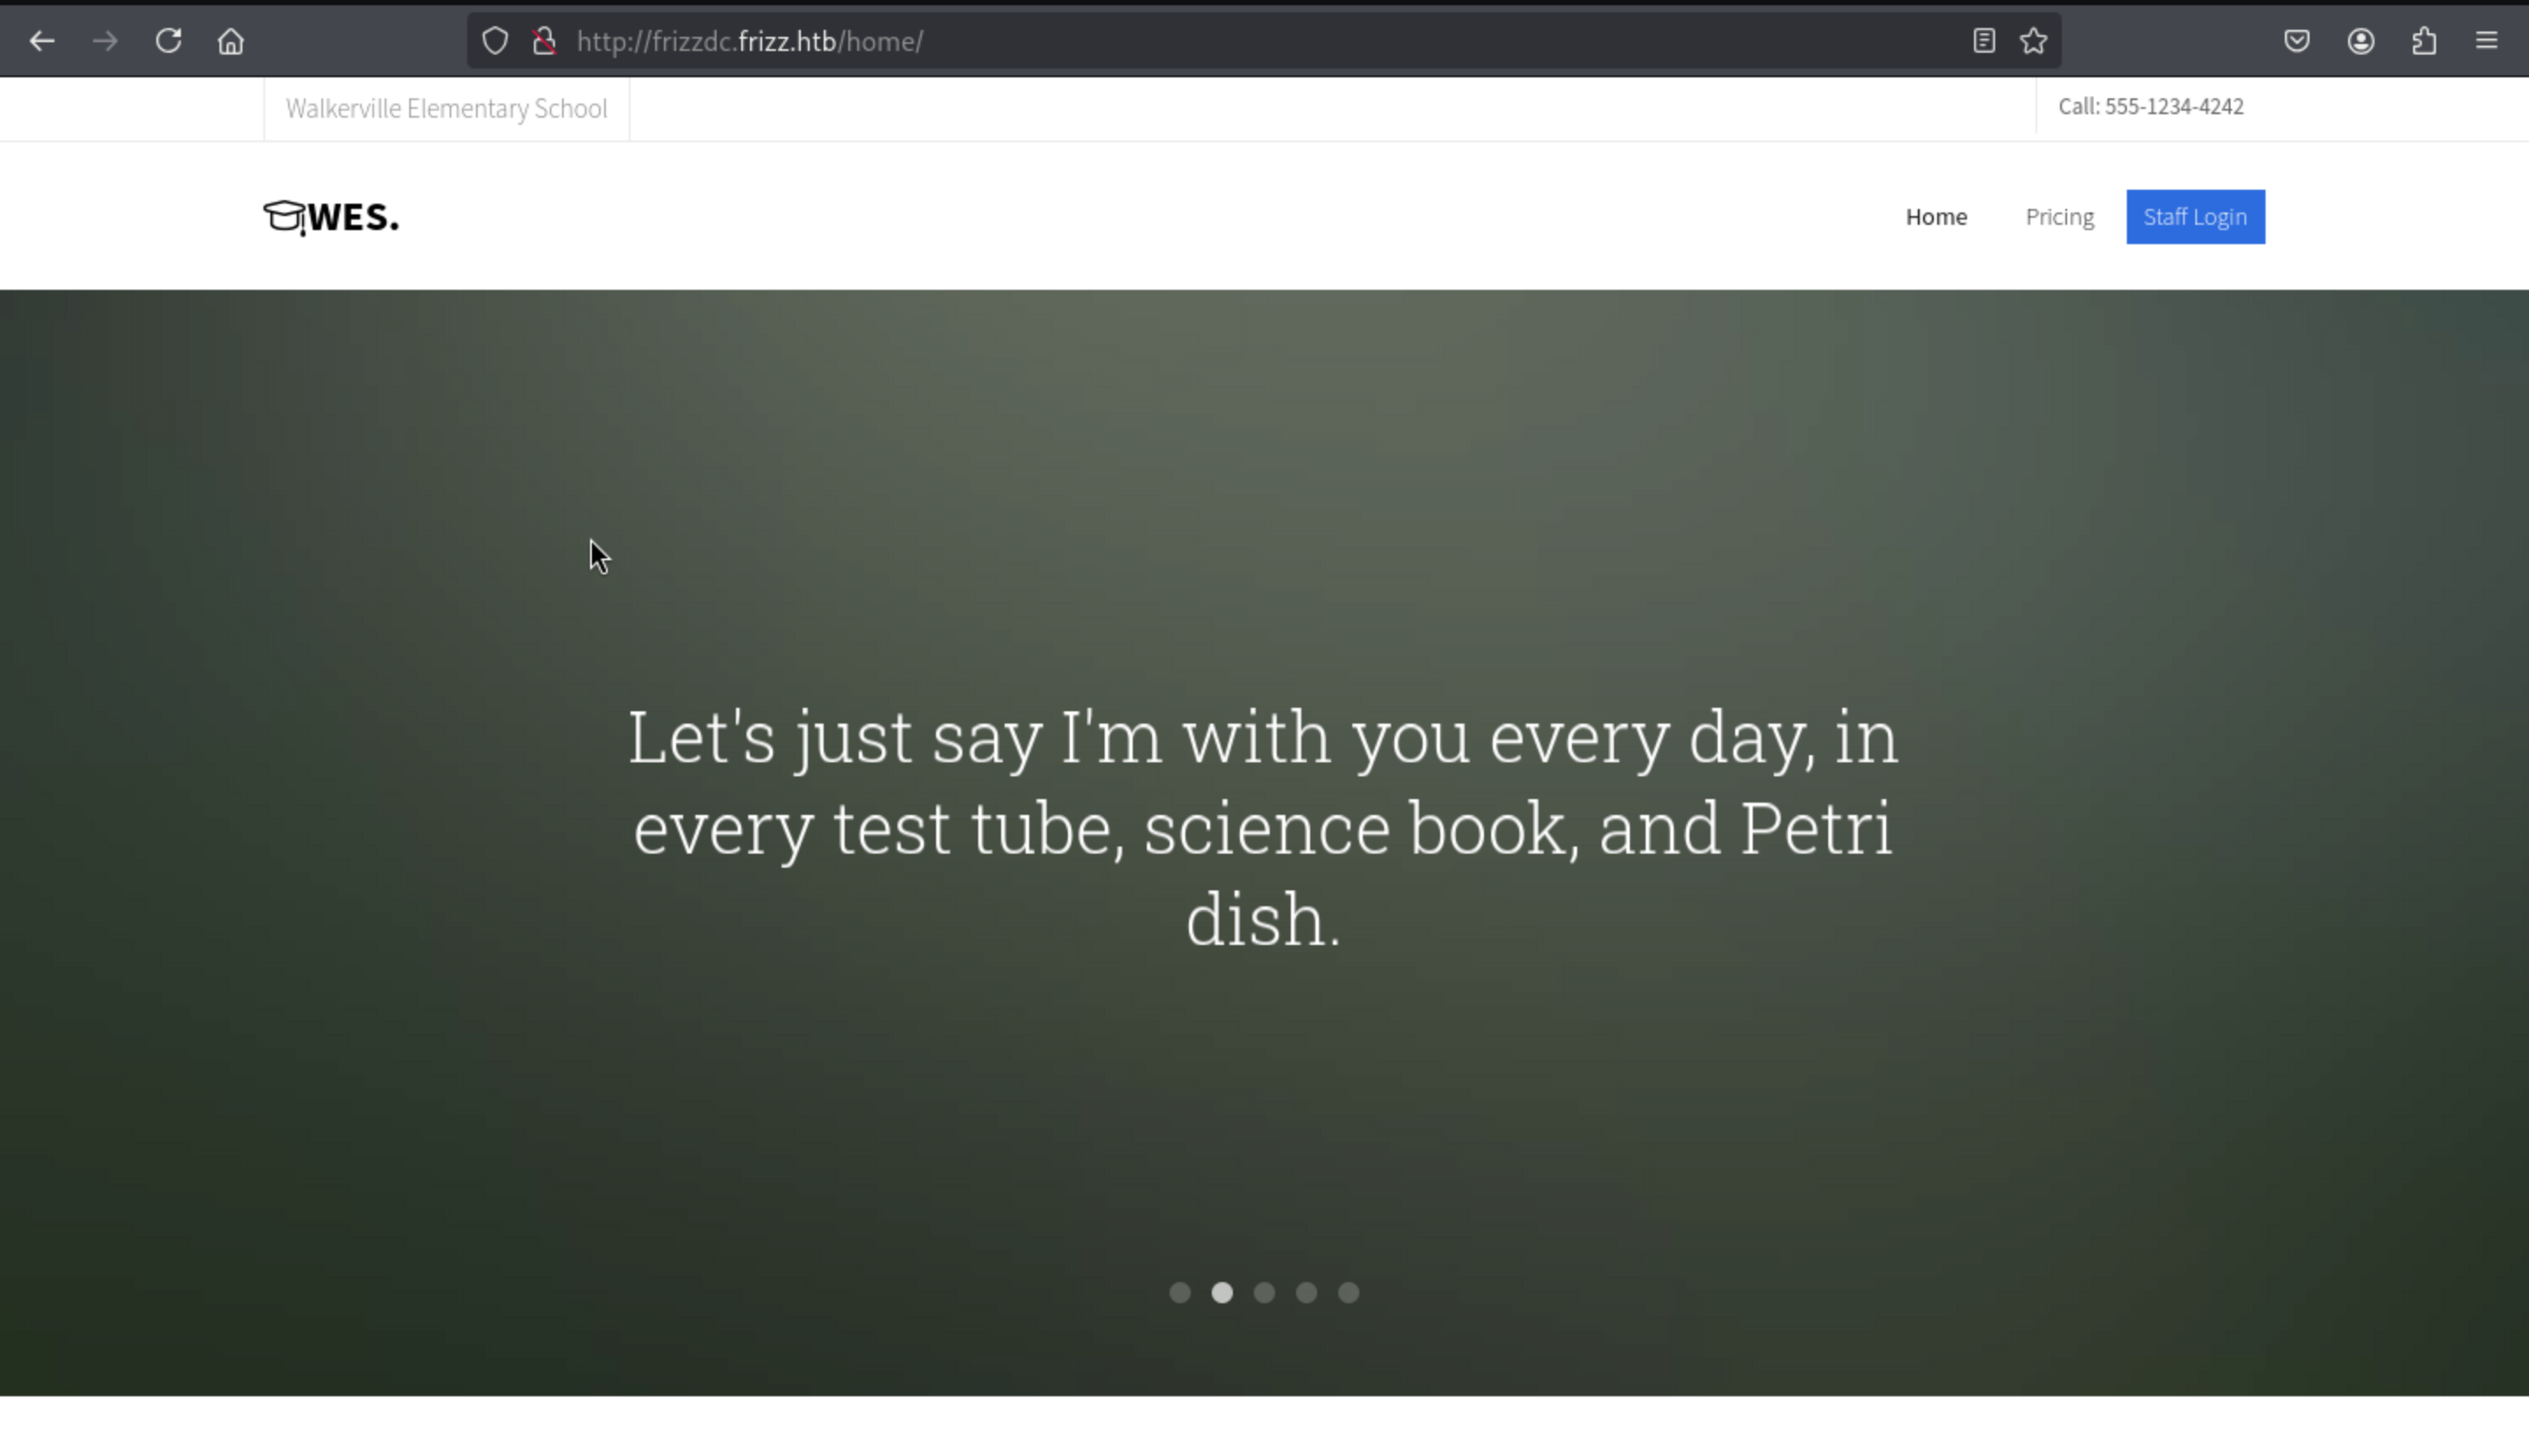Go back to the previous page
2529x1456 pixels.
pos(42,41)
